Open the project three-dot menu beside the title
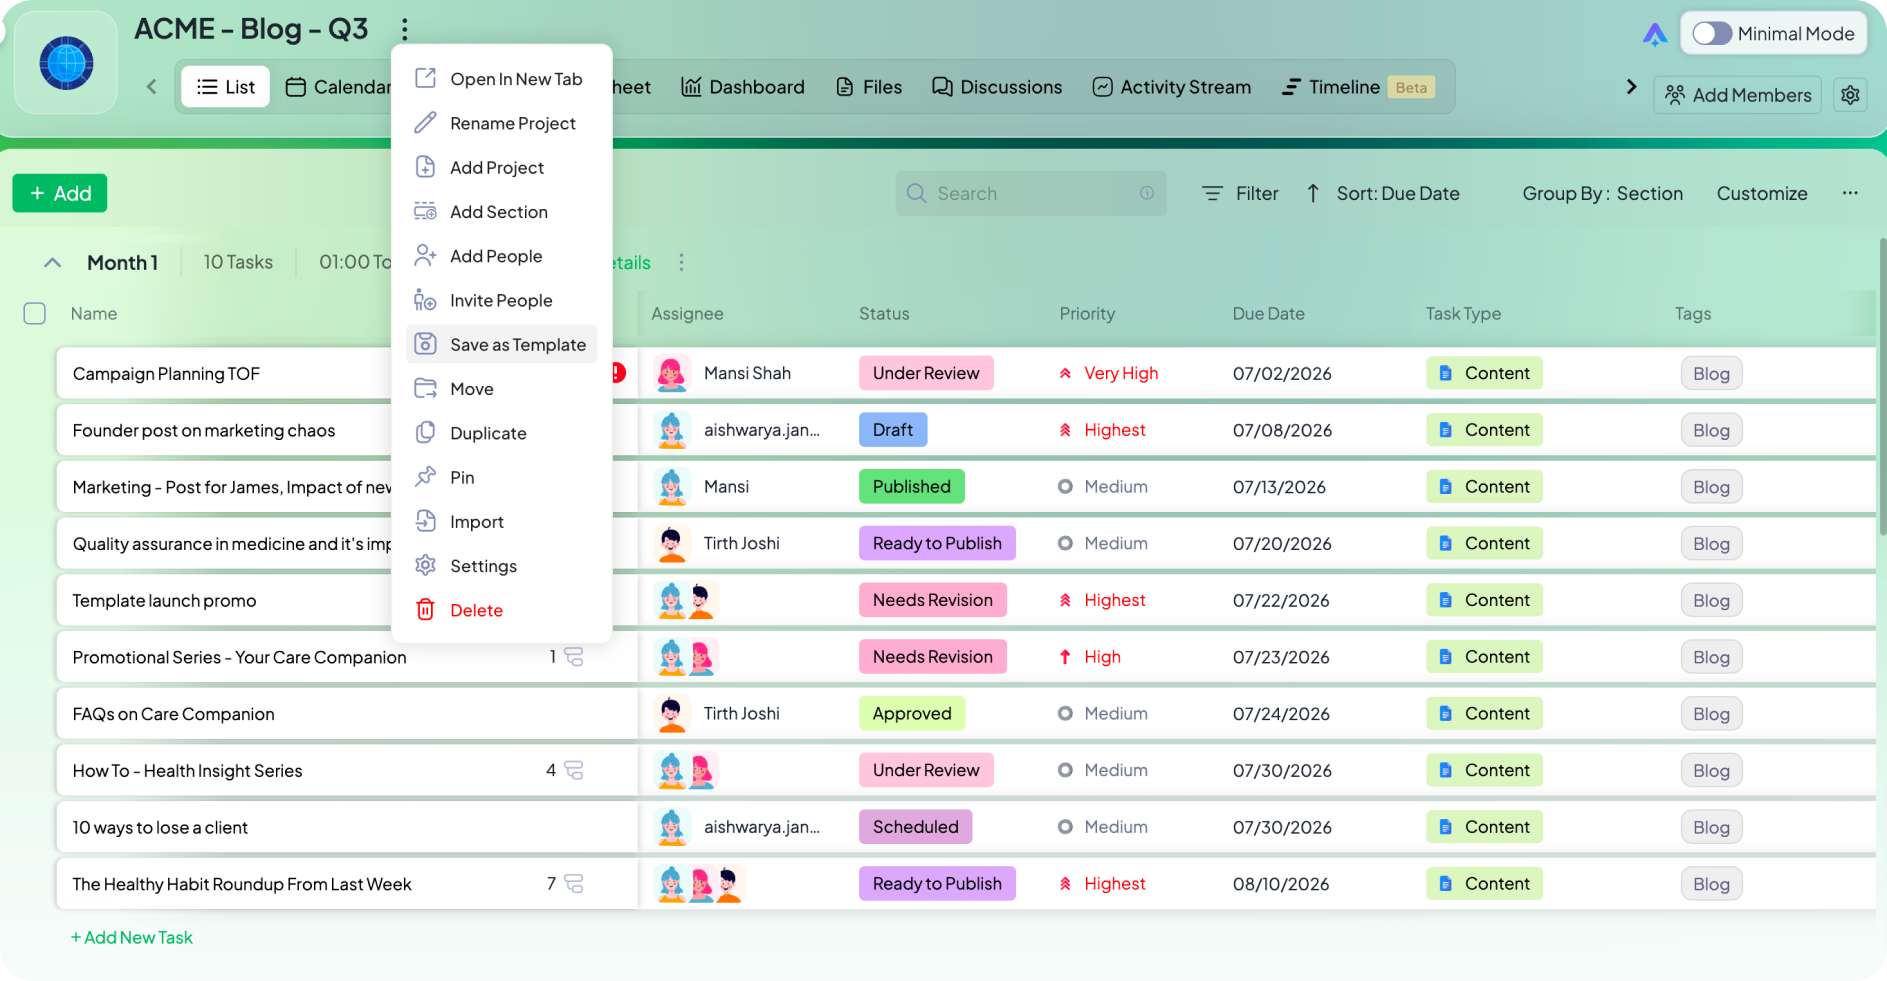 405,30
